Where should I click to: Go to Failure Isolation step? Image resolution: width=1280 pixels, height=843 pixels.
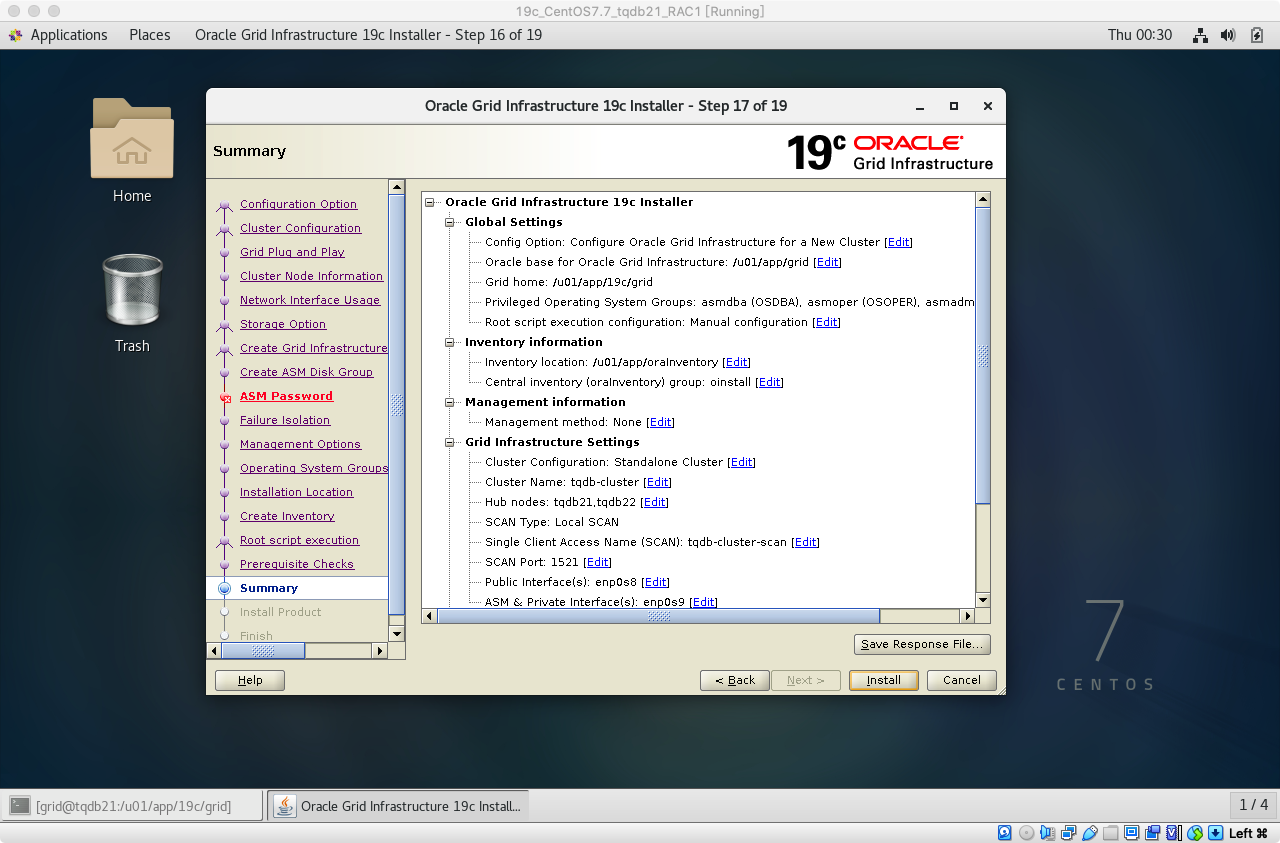coord(285,420)
